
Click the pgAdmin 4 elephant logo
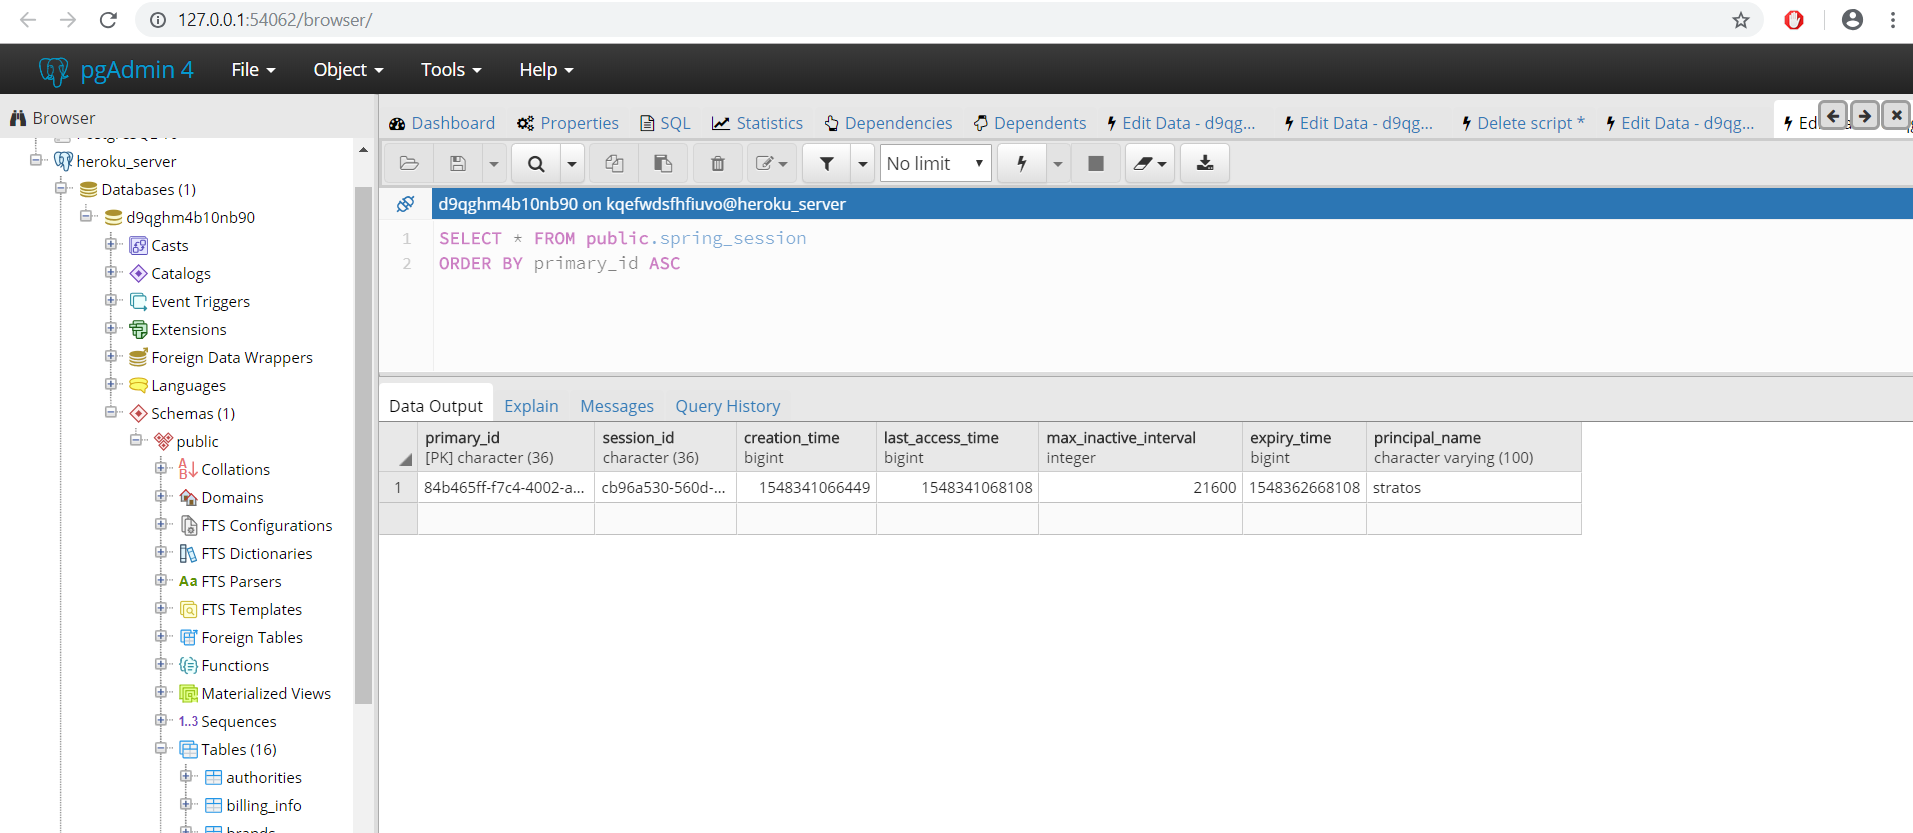click(x=53, y=70)
